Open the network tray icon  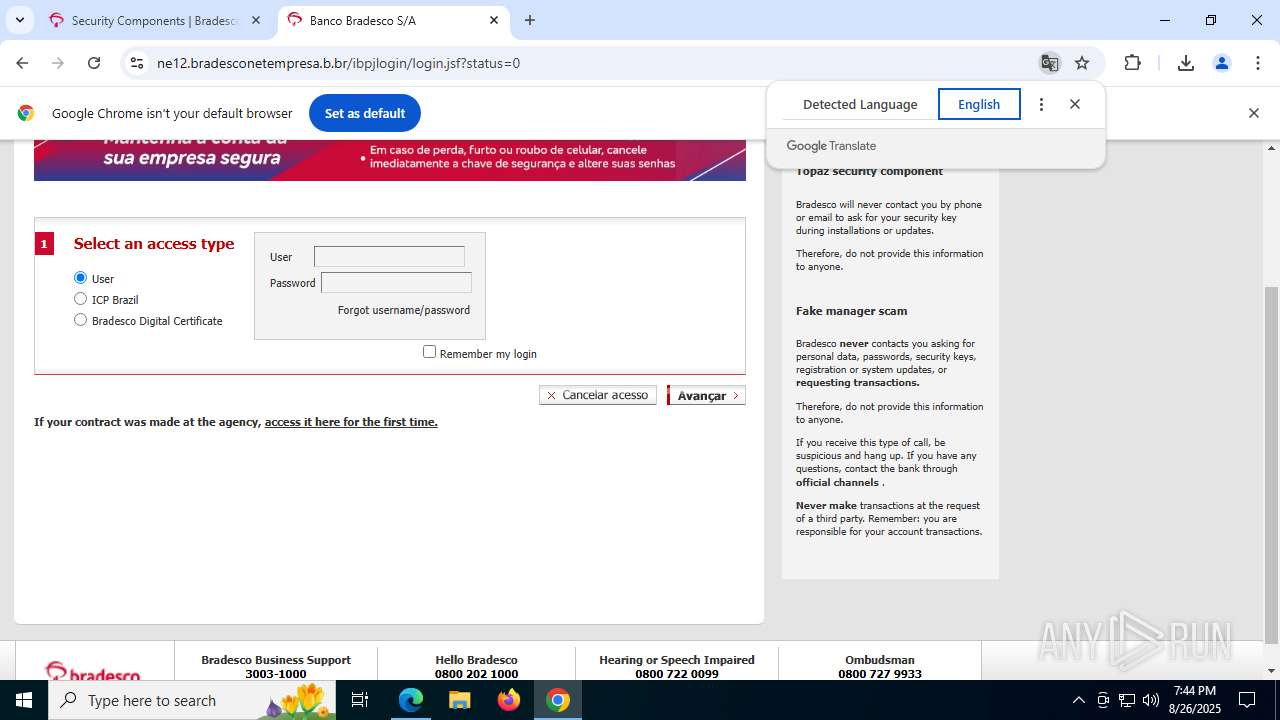pos(1127,700)
